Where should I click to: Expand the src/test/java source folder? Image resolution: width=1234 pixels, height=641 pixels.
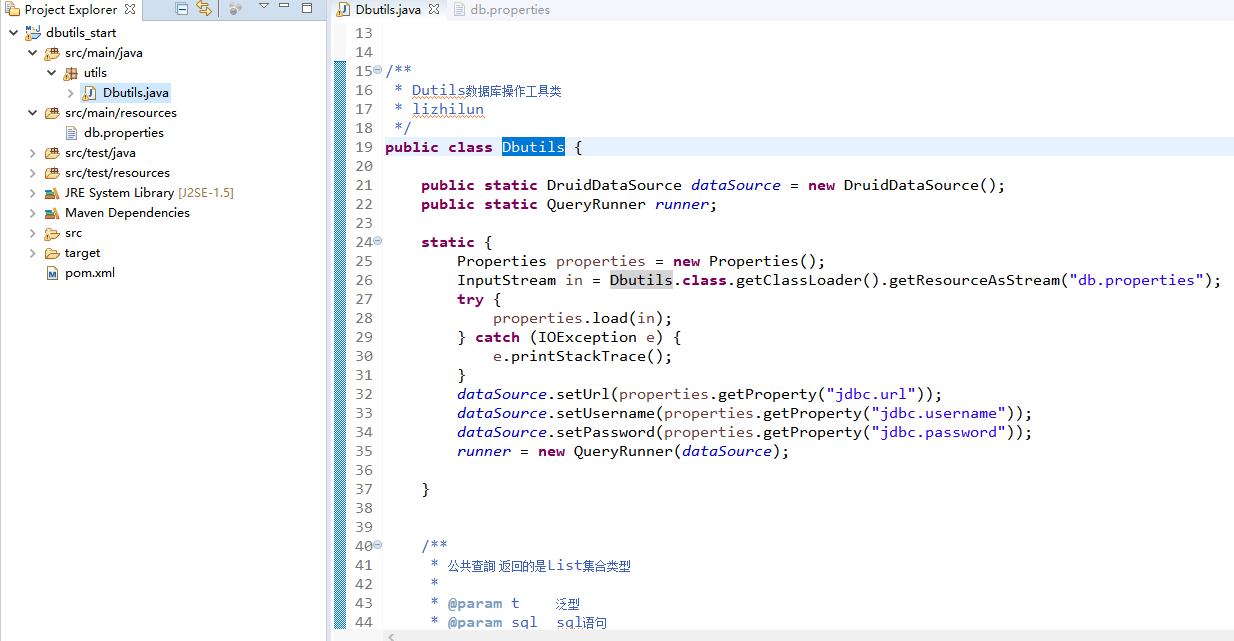[32, 153]
